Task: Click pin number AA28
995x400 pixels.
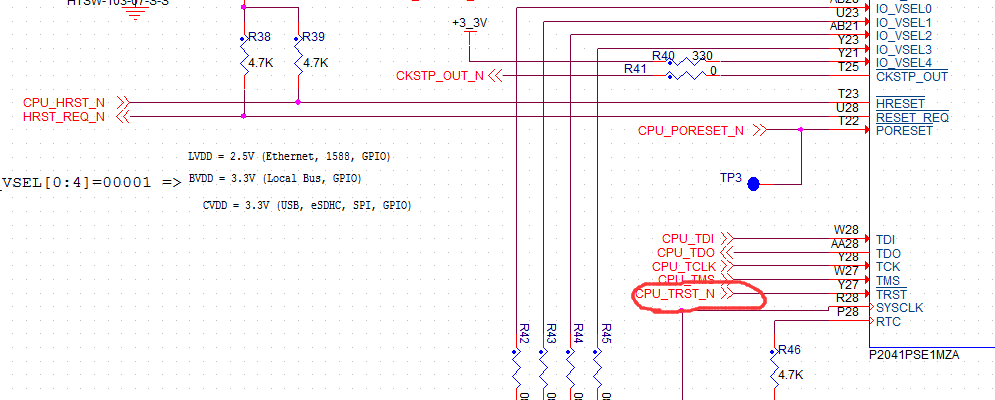Action: click(845, 243)
